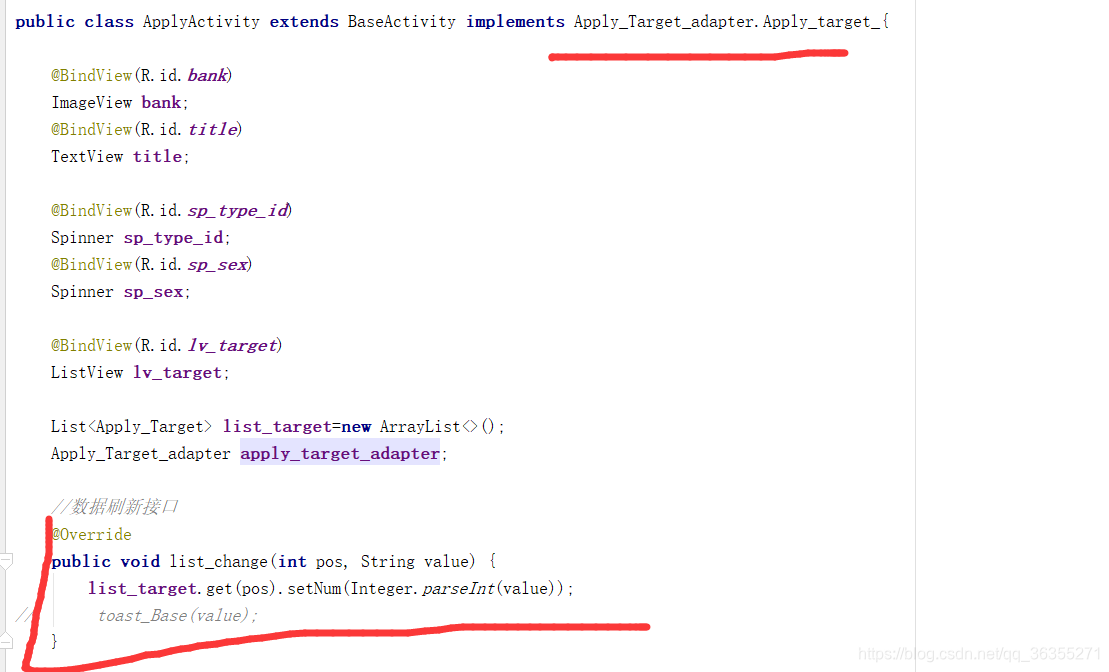Click italic 'sp_sex' inside BindView annotation
The height and width of the screenshot is (672, 1109).
coord(218,265)
